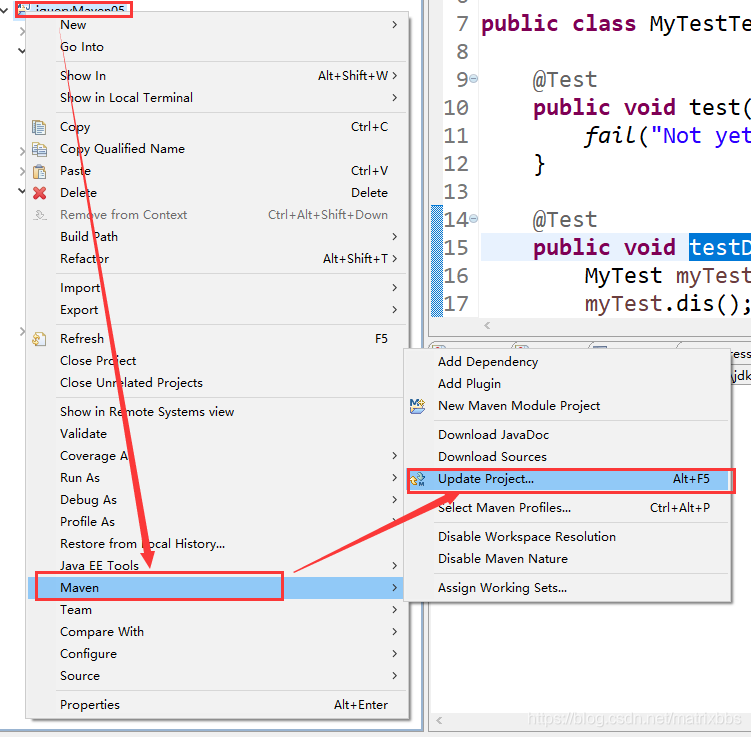Open the Maven submenu
Image resolution: width=751 pixels, height=737 pixels.
click(x=217, y=588)
